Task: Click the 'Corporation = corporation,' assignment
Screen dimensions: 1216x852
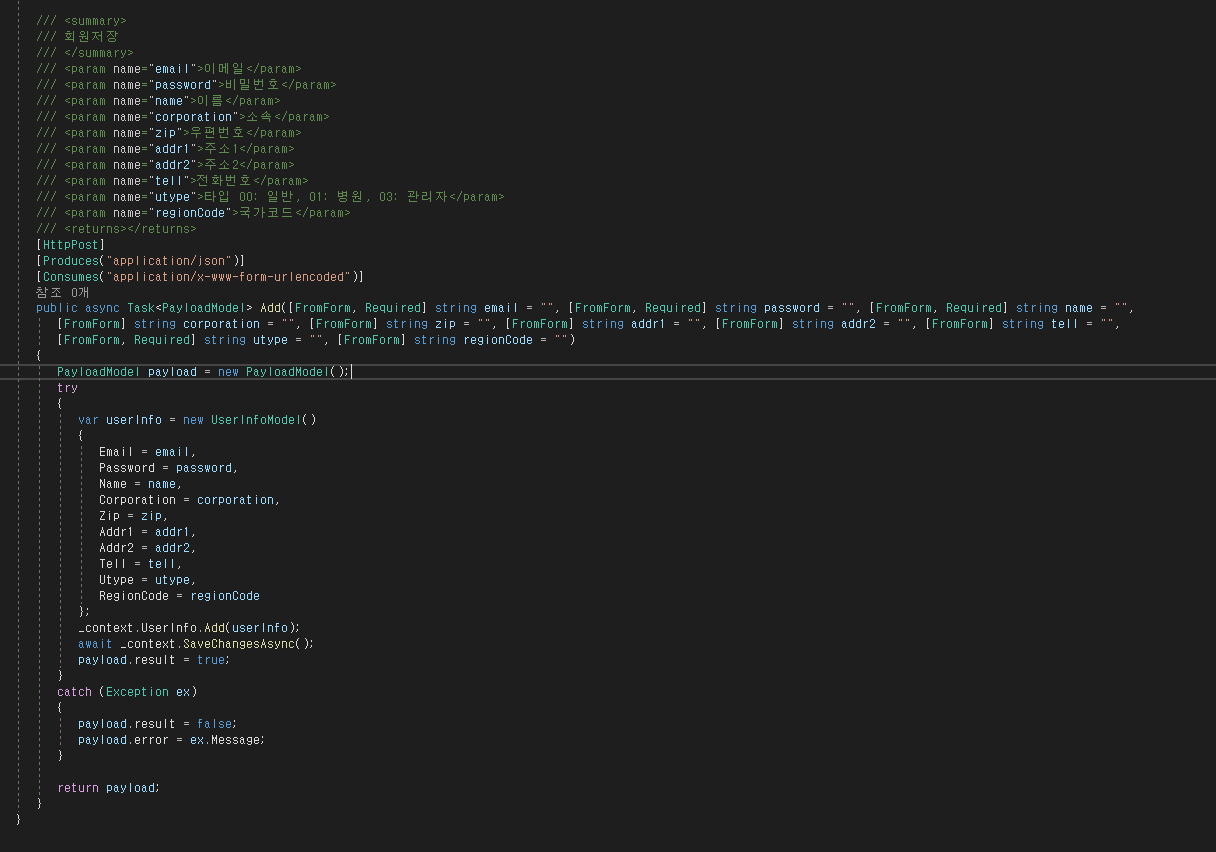Action: pos(189,500)
